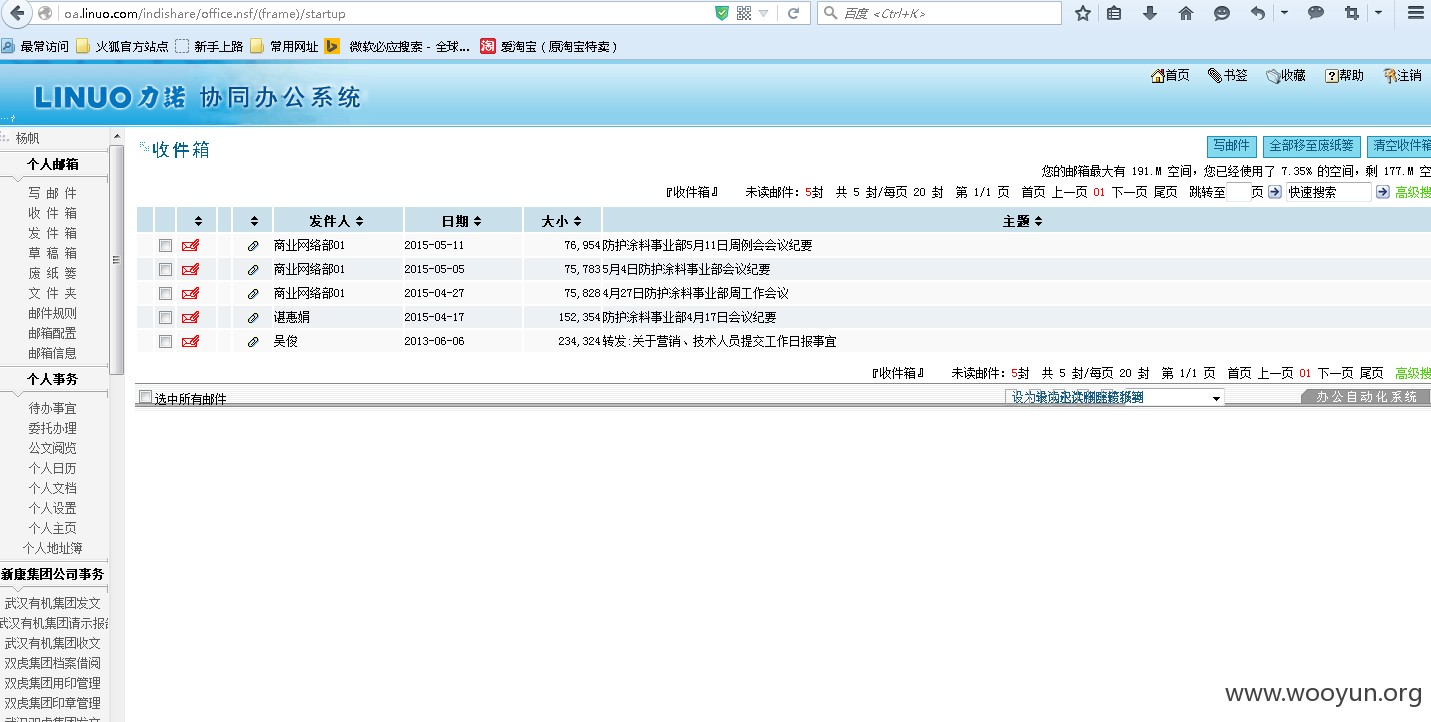Viewport: 1431px width, 722px height.
Task: Tick the checkbox for the 2015-04-27 mail
Action: 165,293
